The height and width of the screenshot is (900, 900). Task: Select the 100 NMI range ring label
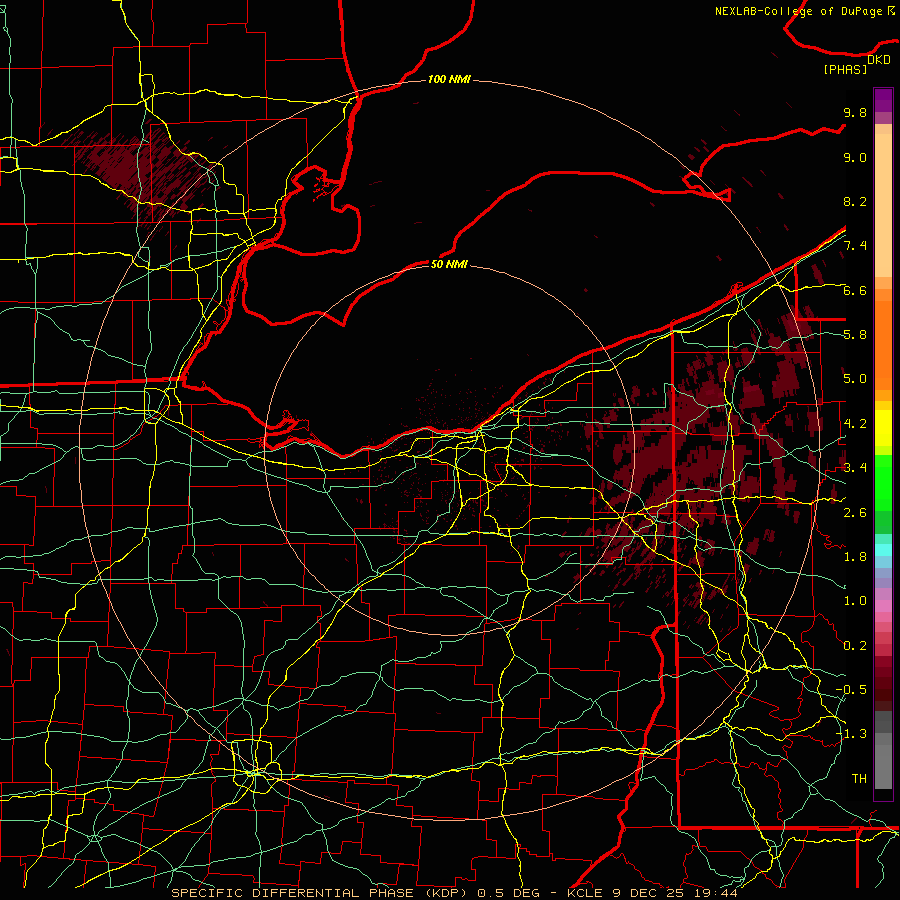pos(449,79)
